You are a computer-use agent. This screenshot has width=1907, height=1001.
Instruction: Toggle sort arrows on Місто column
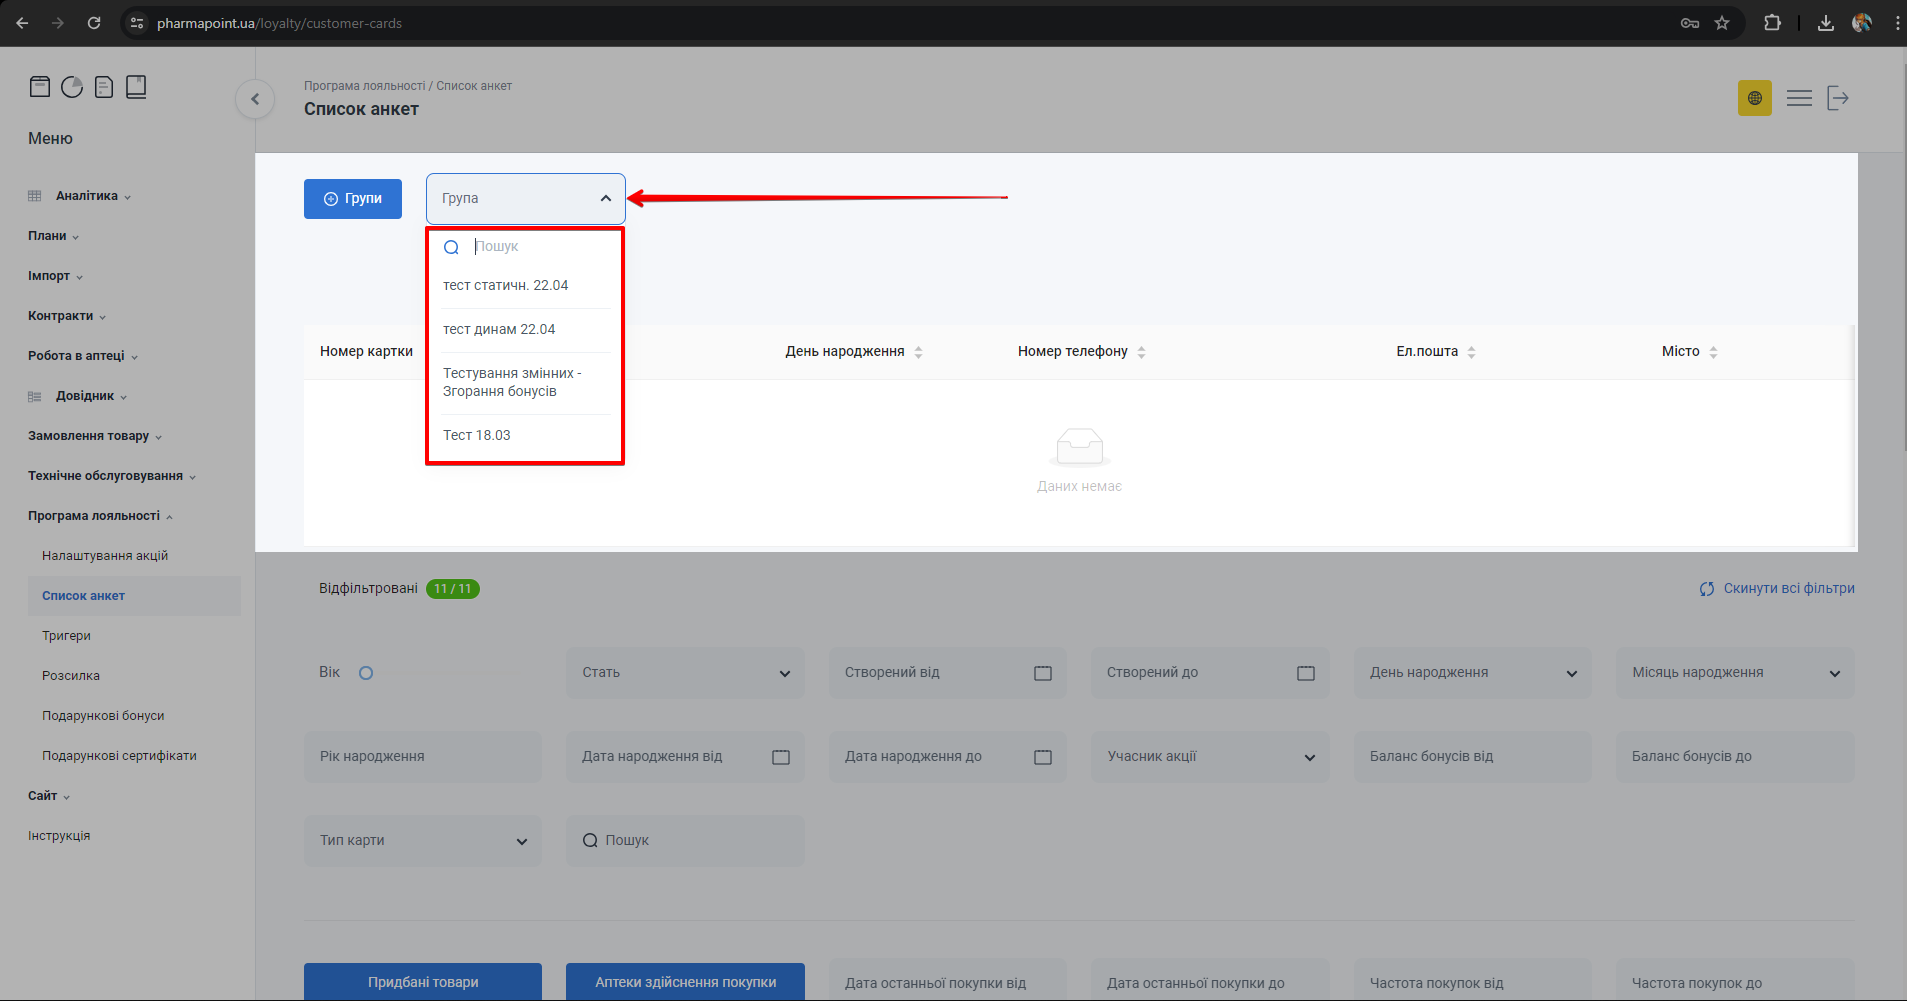[1713, 352]
